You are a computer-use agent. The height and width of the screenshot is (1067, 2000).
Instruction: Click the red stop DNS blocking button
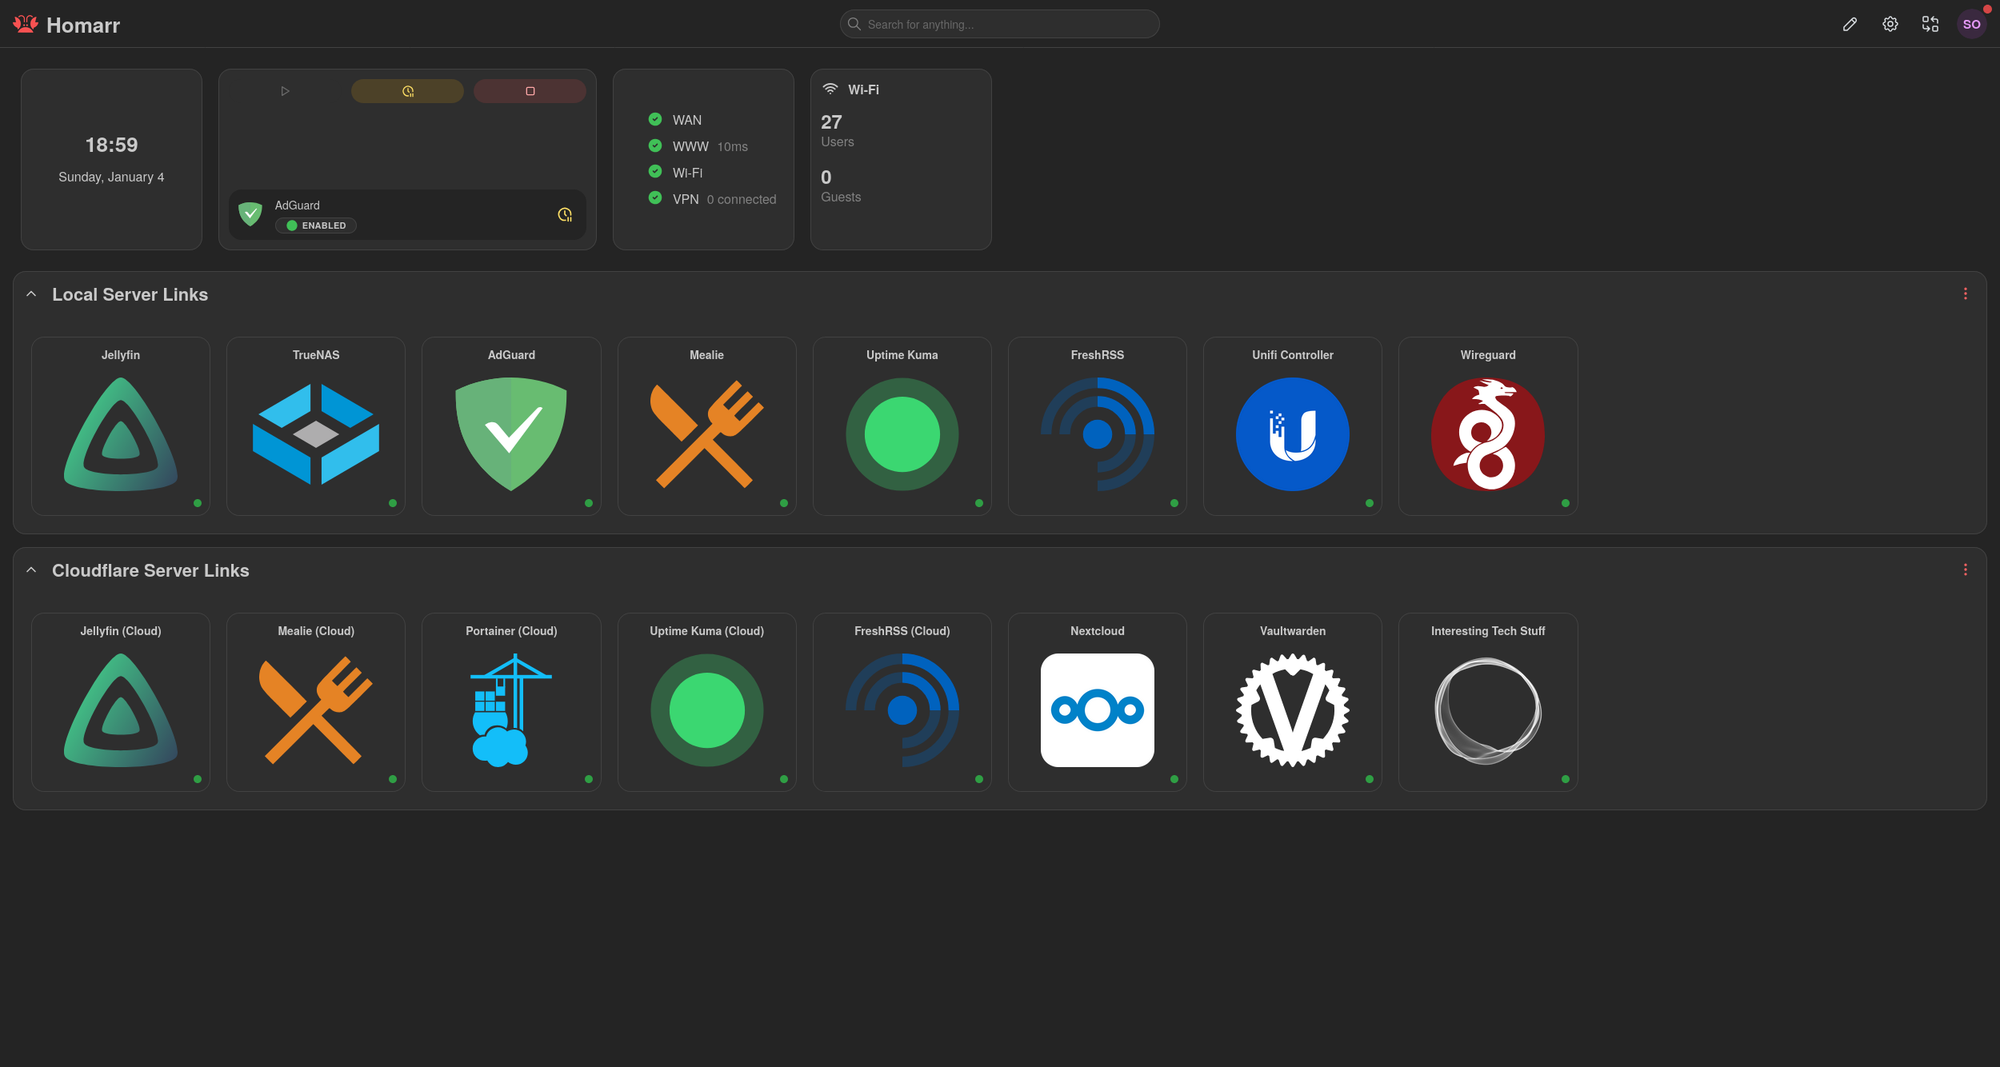pyautogui.click(x=530, y=91)
